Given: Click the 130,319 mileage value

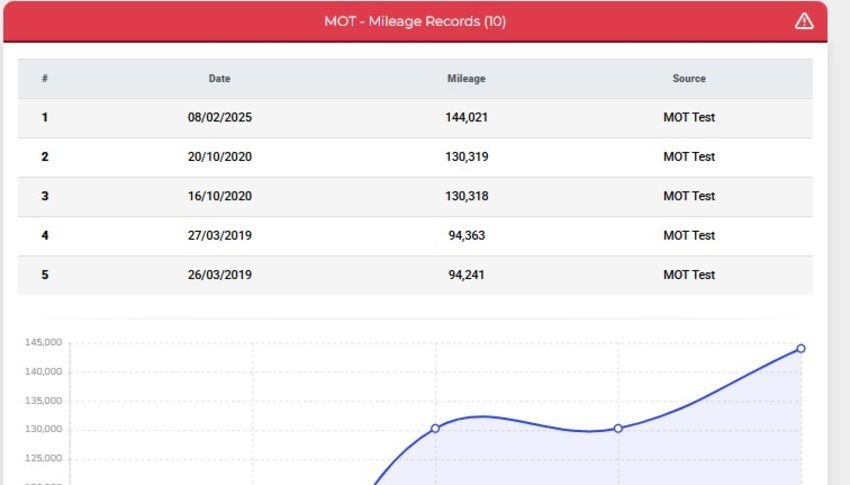Looking at the screenshot, I should click(x=466, y=157).
